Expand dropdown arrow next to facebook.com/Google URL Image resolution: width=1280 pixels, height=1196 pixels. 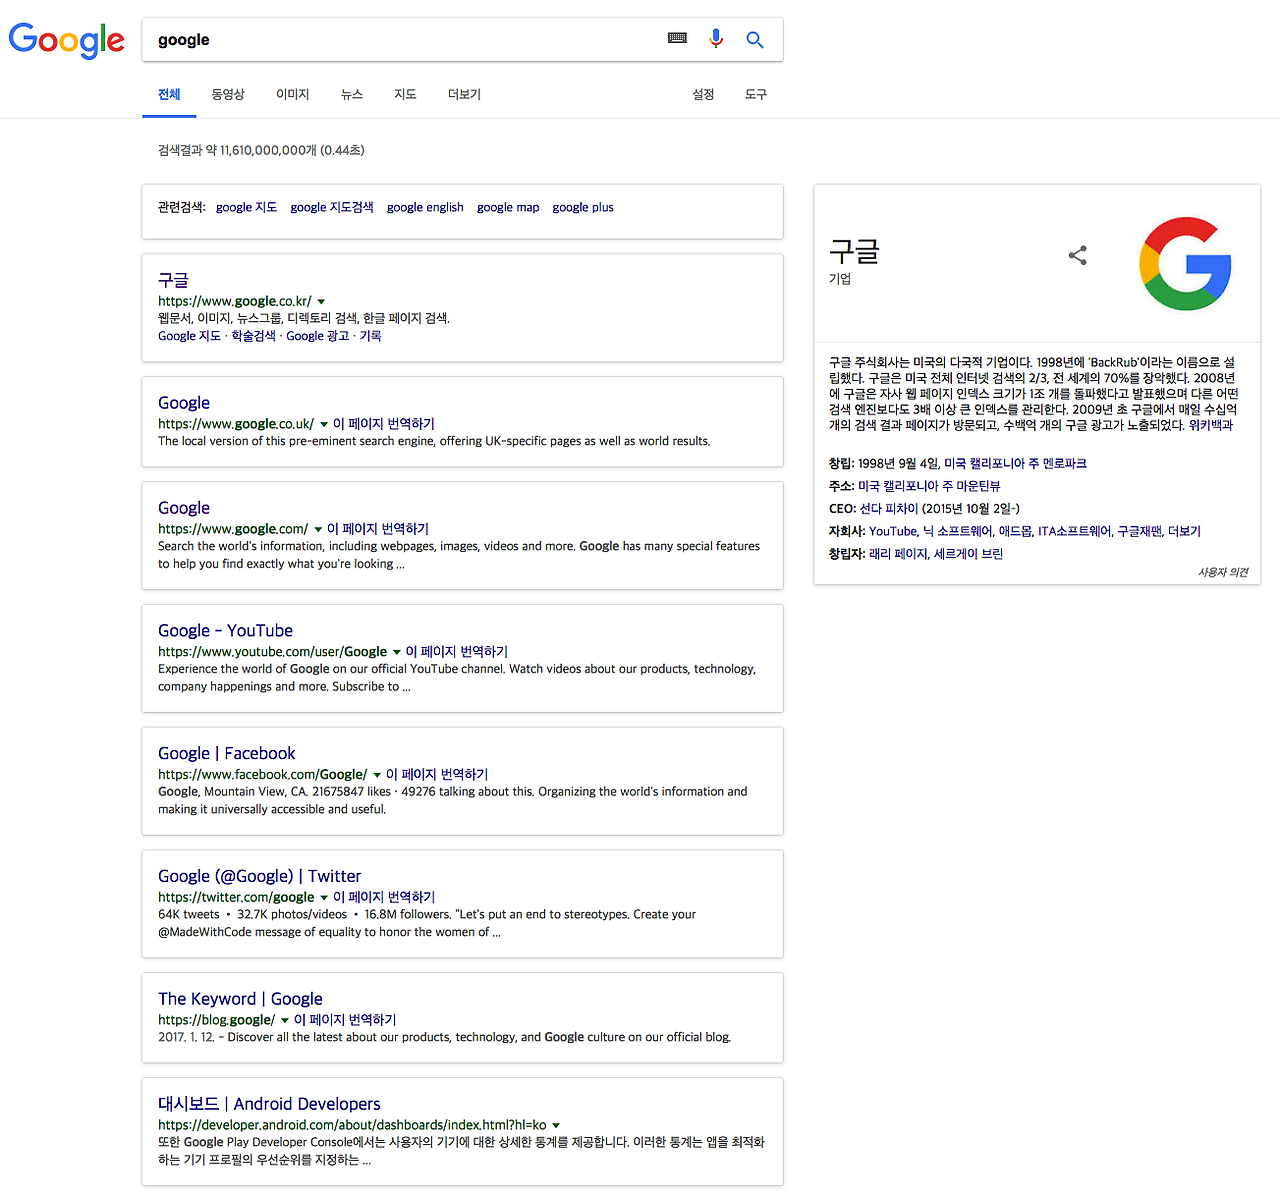(377, 775)
